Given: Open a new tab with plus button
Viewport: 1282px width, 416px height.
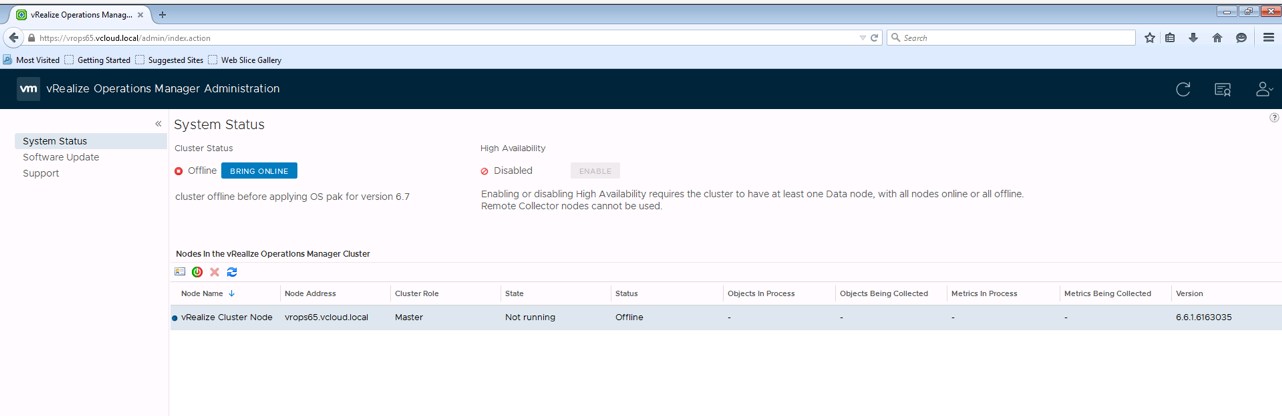Looking at the screenshot, I should 162,15.
